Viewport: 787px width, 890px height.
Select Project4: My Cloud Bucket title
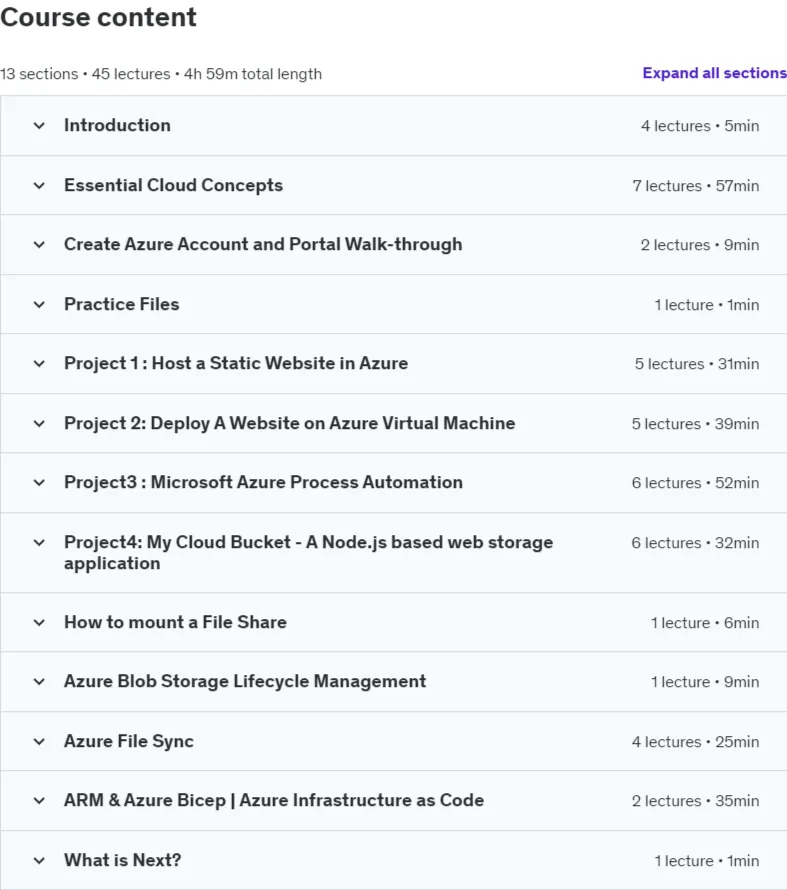[308, 552]
